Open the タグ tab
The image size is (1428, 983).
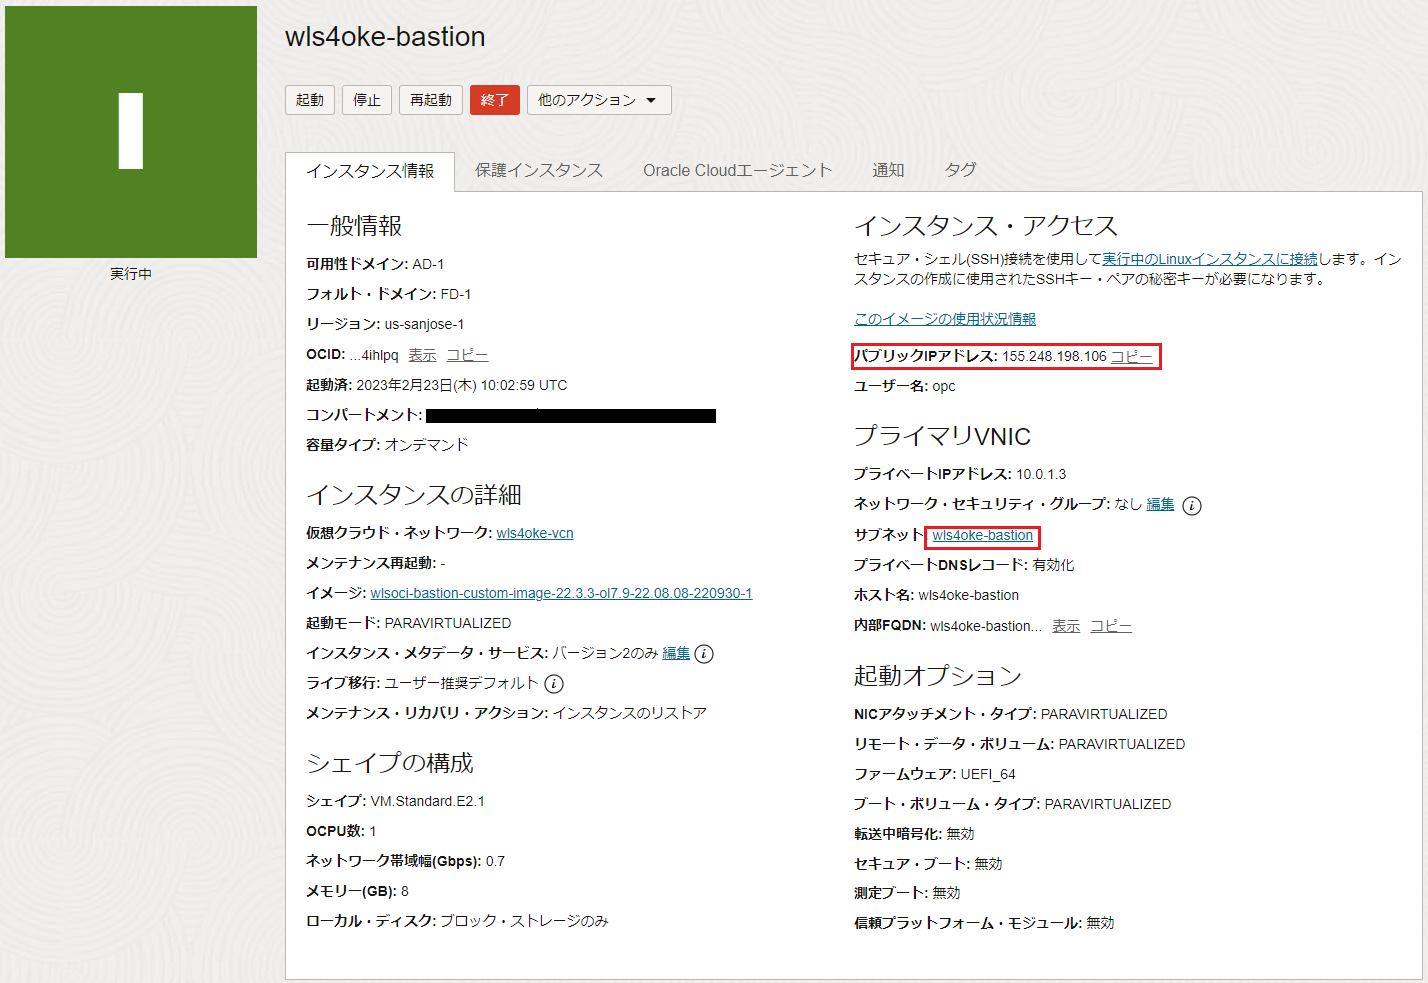[960, 170]
